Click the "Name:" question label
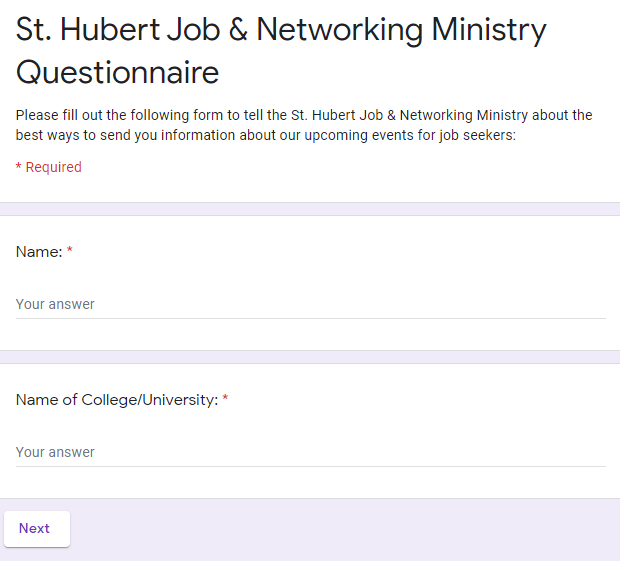The height and width of the screenshot is (561, 620). coord(39,252)
